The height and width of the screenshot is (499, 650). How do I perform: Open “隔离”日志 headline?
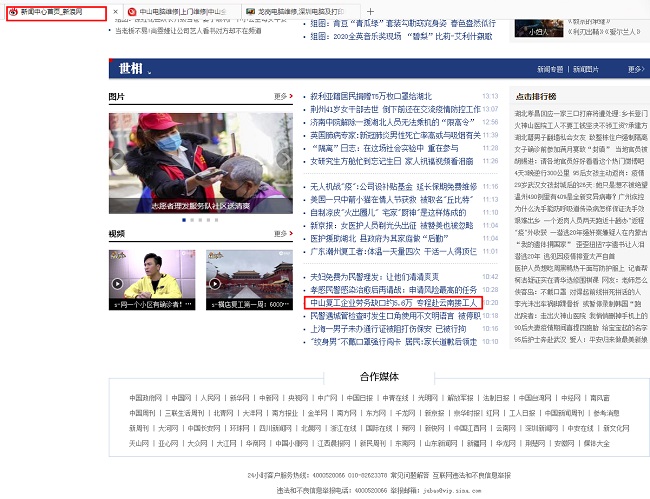click(x=384, y=148)
